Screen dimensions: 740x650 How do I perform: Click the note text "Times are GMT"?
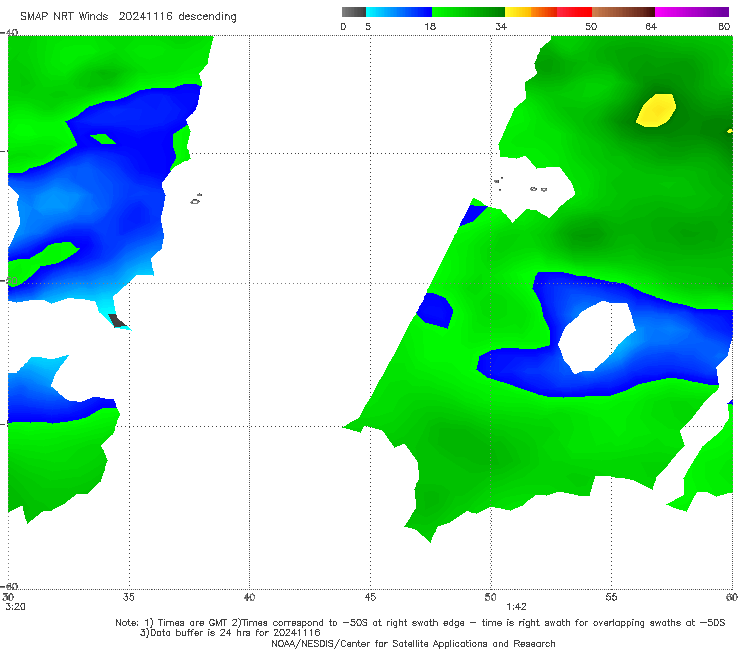pyautogui.click(x=193, y=623)
